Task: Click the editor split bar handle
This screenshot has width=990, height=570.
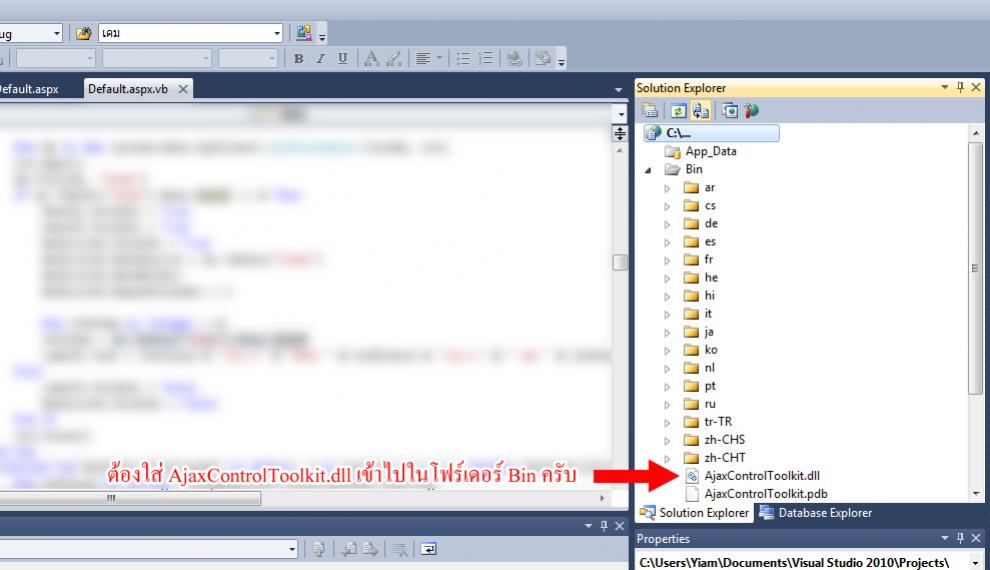Action: point(620,133)
